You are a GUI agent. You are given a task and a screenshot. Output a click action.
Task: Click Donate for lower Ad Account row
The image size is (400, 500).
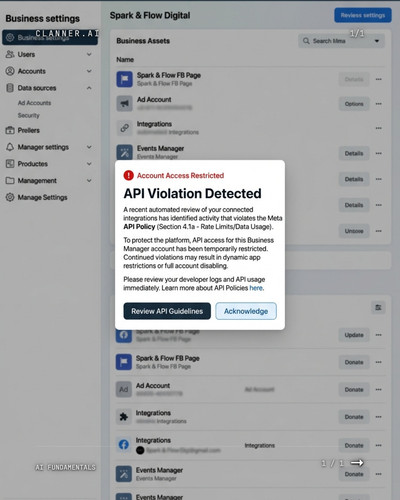pyautogui.click(x=354, y=390)
